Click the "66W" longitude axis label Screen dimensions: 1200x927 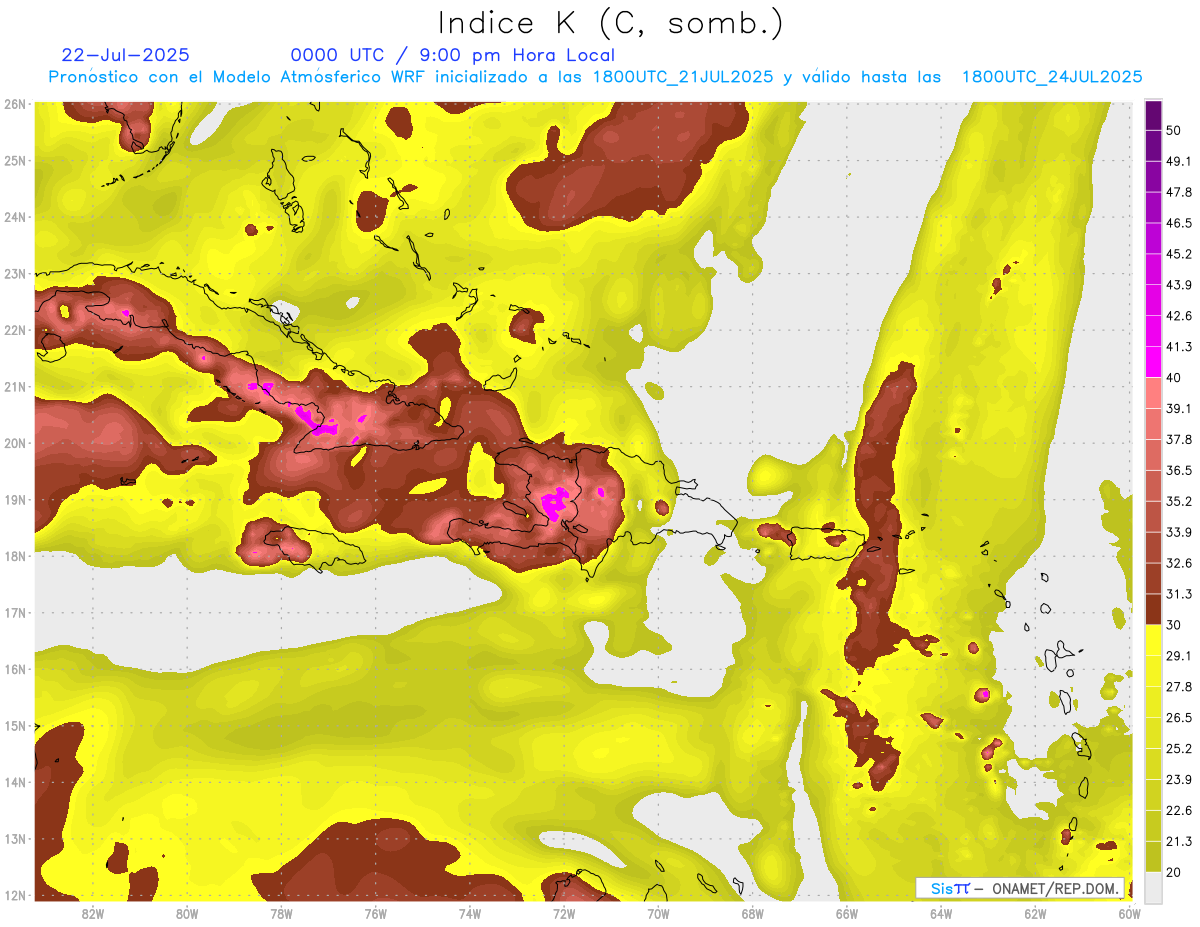[847, 914]
